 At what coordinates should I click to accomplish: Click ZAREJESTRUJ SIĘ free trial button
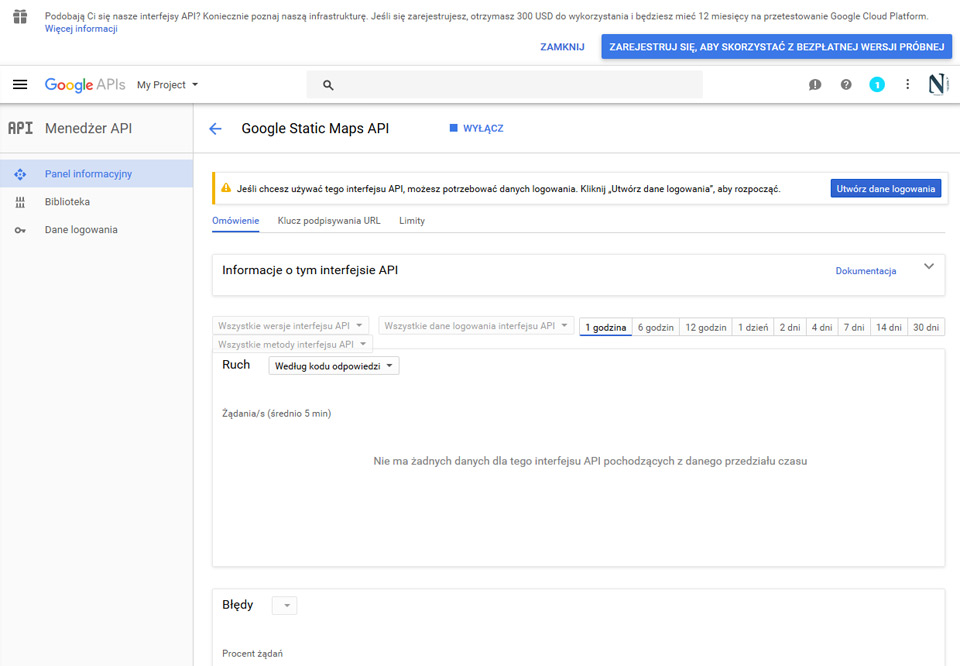tap(776, 47)
